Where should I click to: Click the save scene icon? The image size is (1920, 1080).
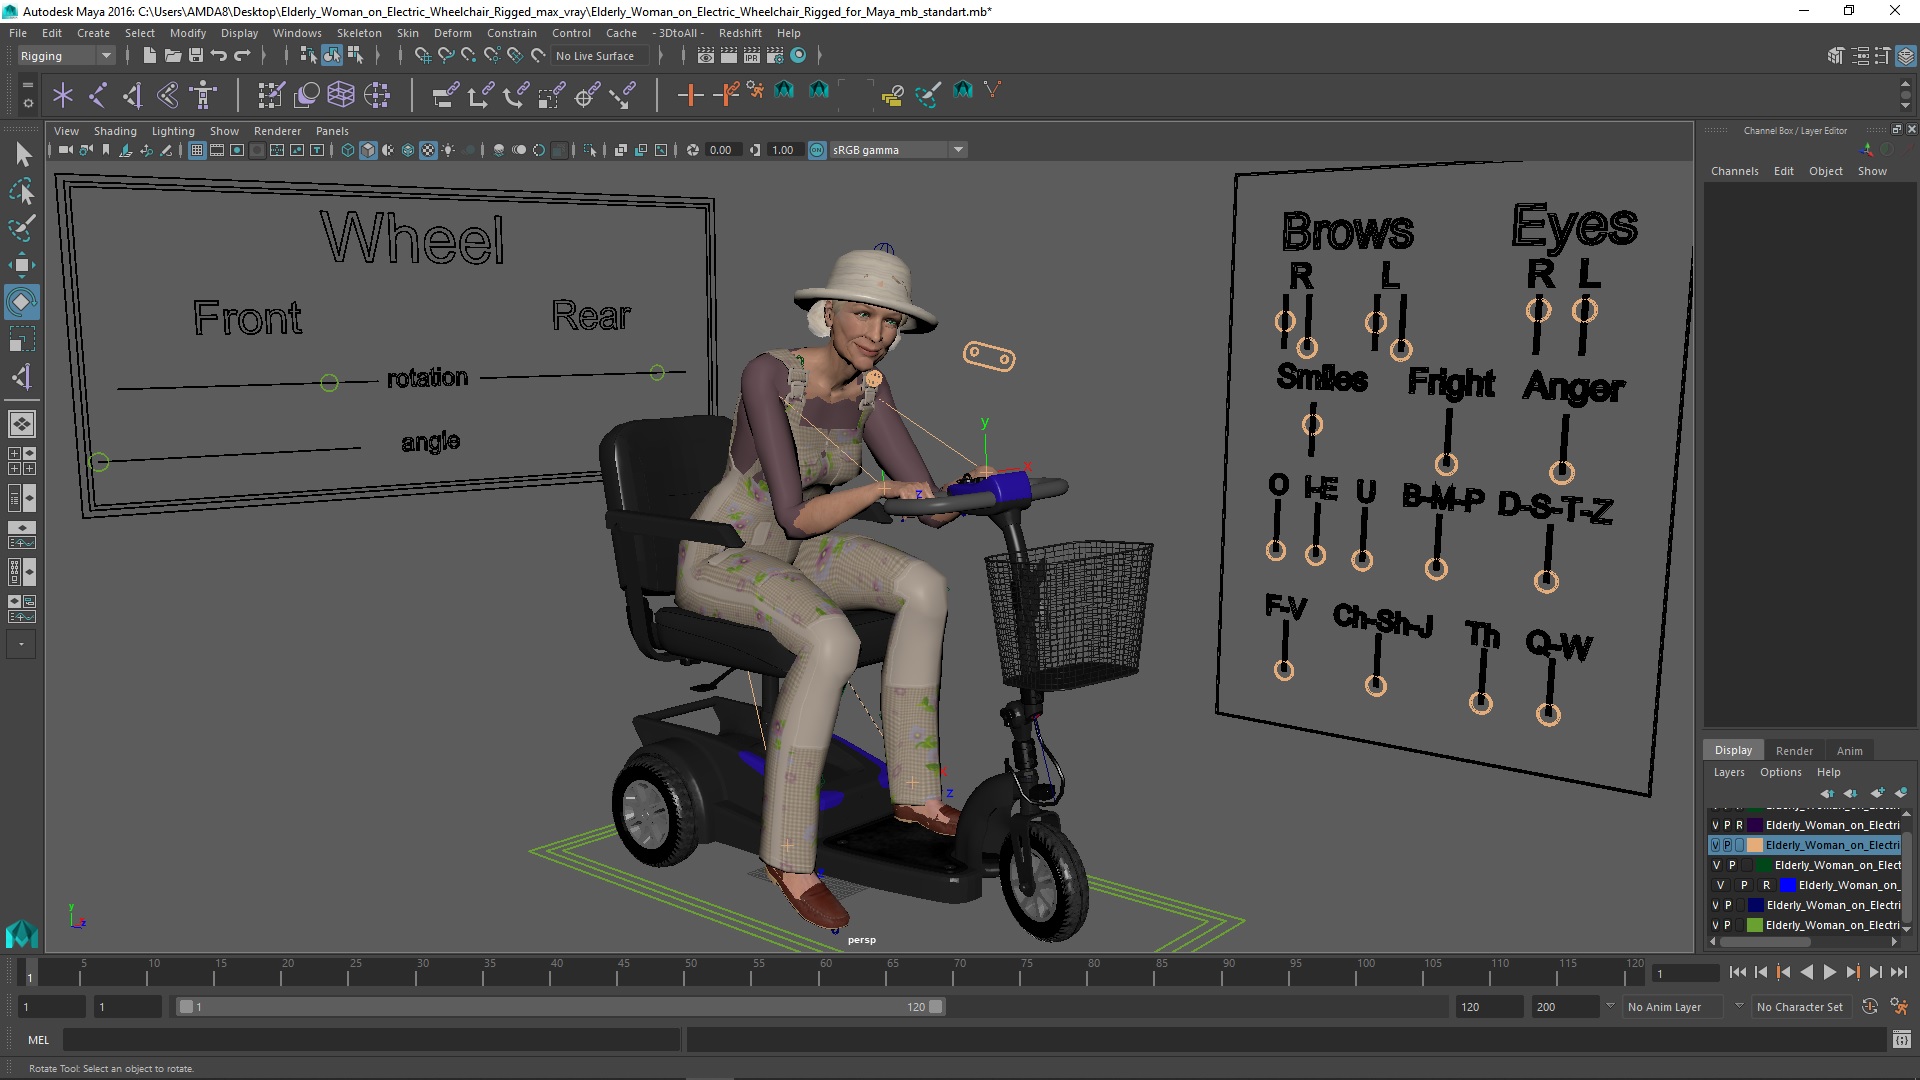click(196, 56)
